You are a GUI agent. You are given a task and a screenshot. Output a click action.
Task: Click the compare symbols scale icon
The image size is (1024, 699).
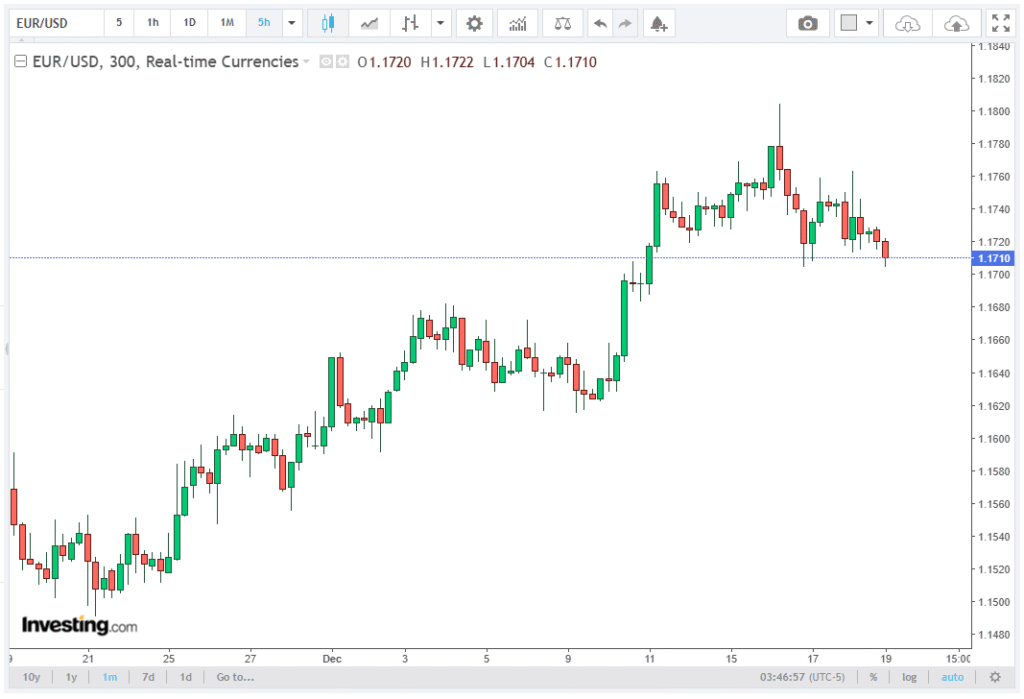[564, 23]
